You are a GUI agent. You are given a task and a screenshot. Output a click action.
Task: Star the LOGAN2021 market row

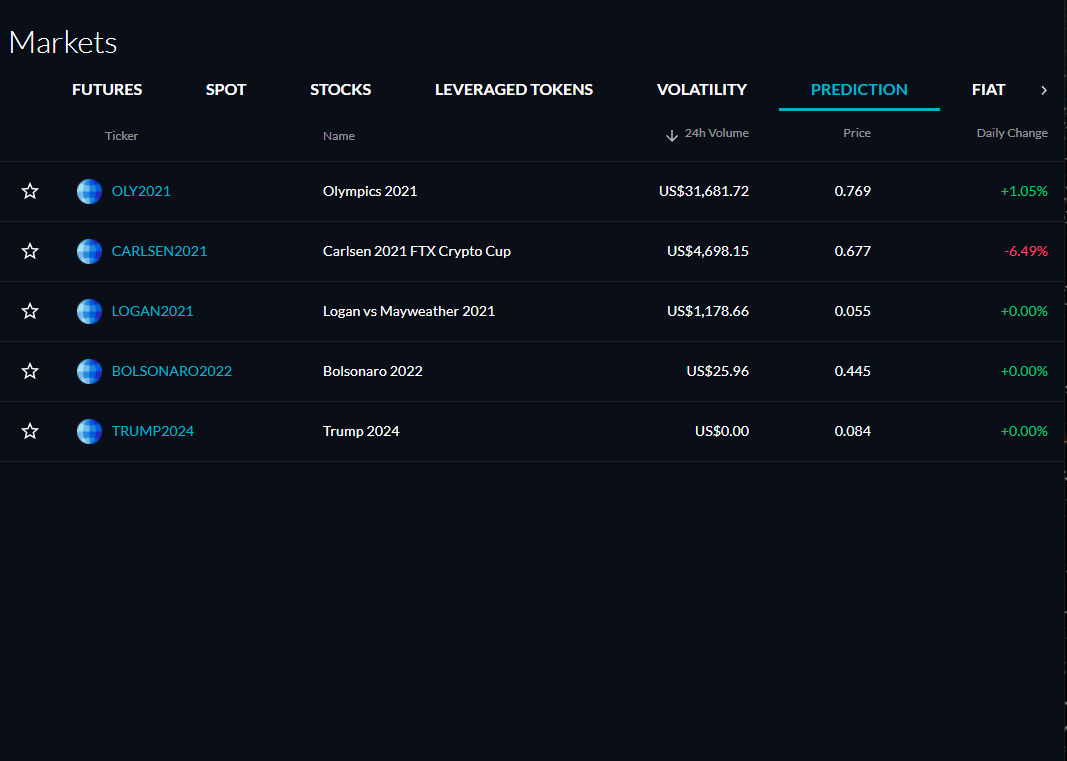point(30,311)
